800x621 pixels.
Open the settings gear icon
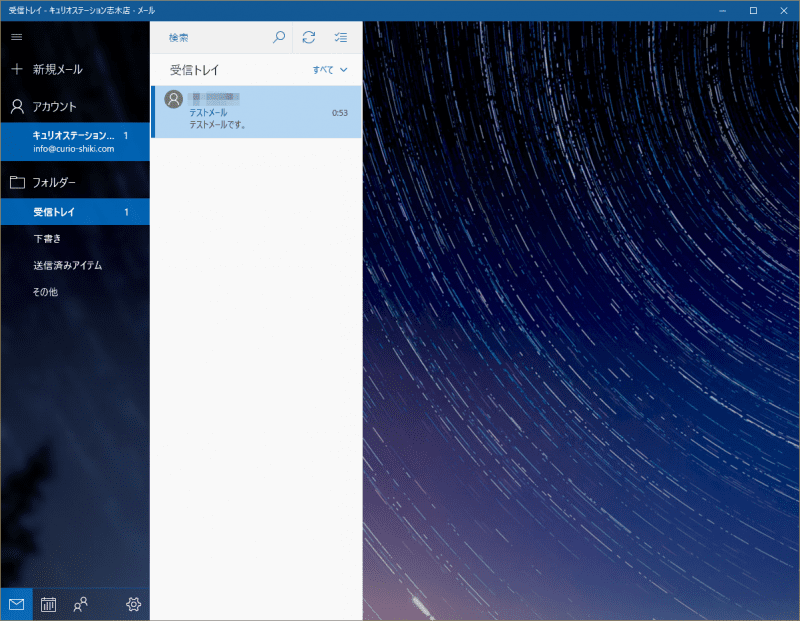[x=133, y=604]
